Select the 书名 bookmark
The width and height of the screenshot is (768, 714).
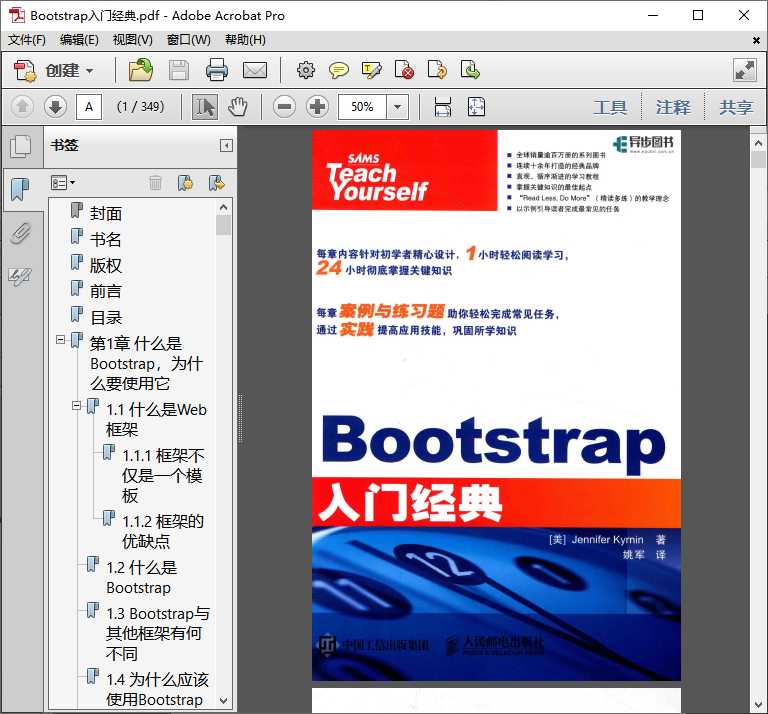tap(106, 239)
